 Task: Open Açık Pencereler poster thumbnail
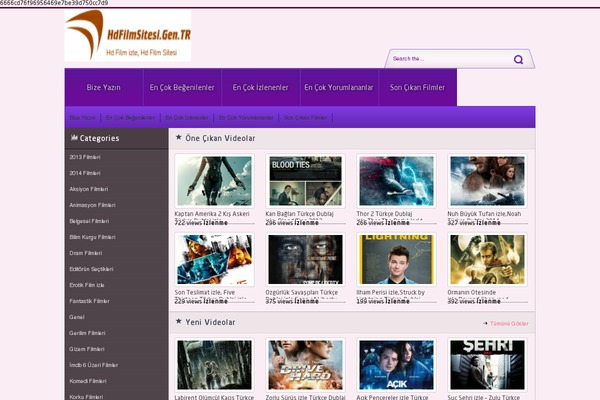click(x=396, y=365)
